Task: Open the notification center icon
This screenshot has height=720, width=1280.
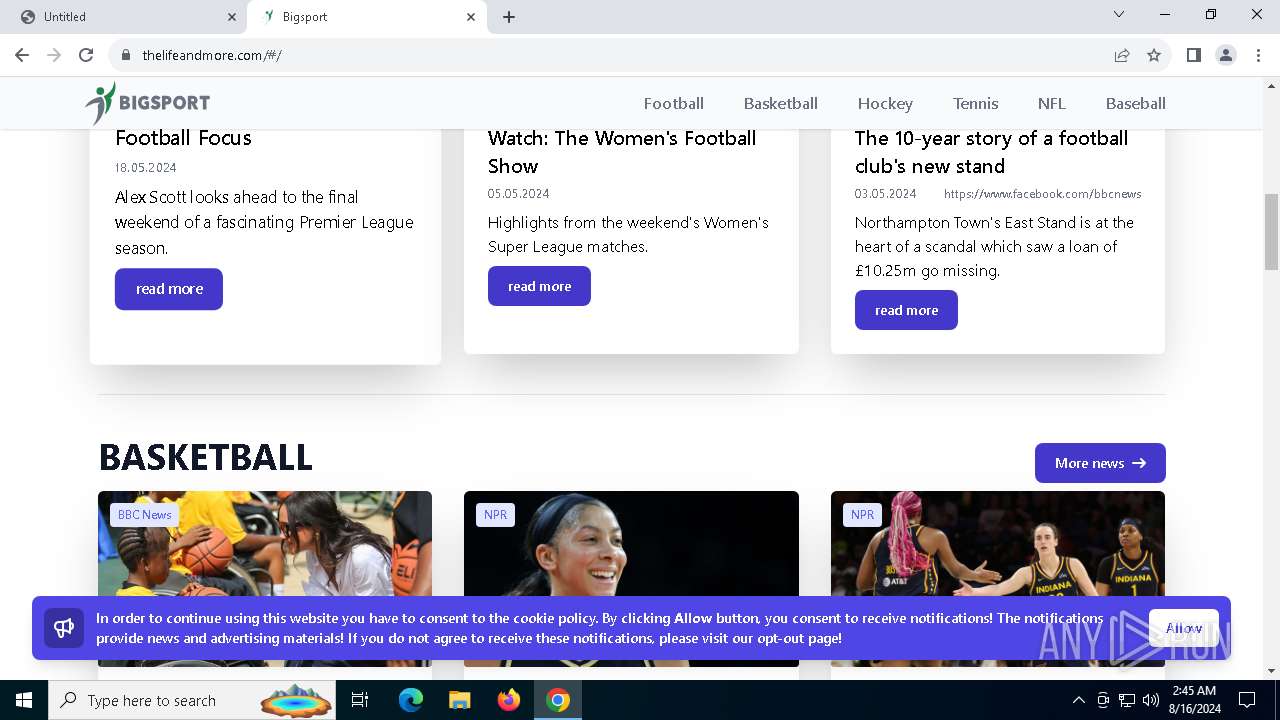Action: pos(1247,700)
